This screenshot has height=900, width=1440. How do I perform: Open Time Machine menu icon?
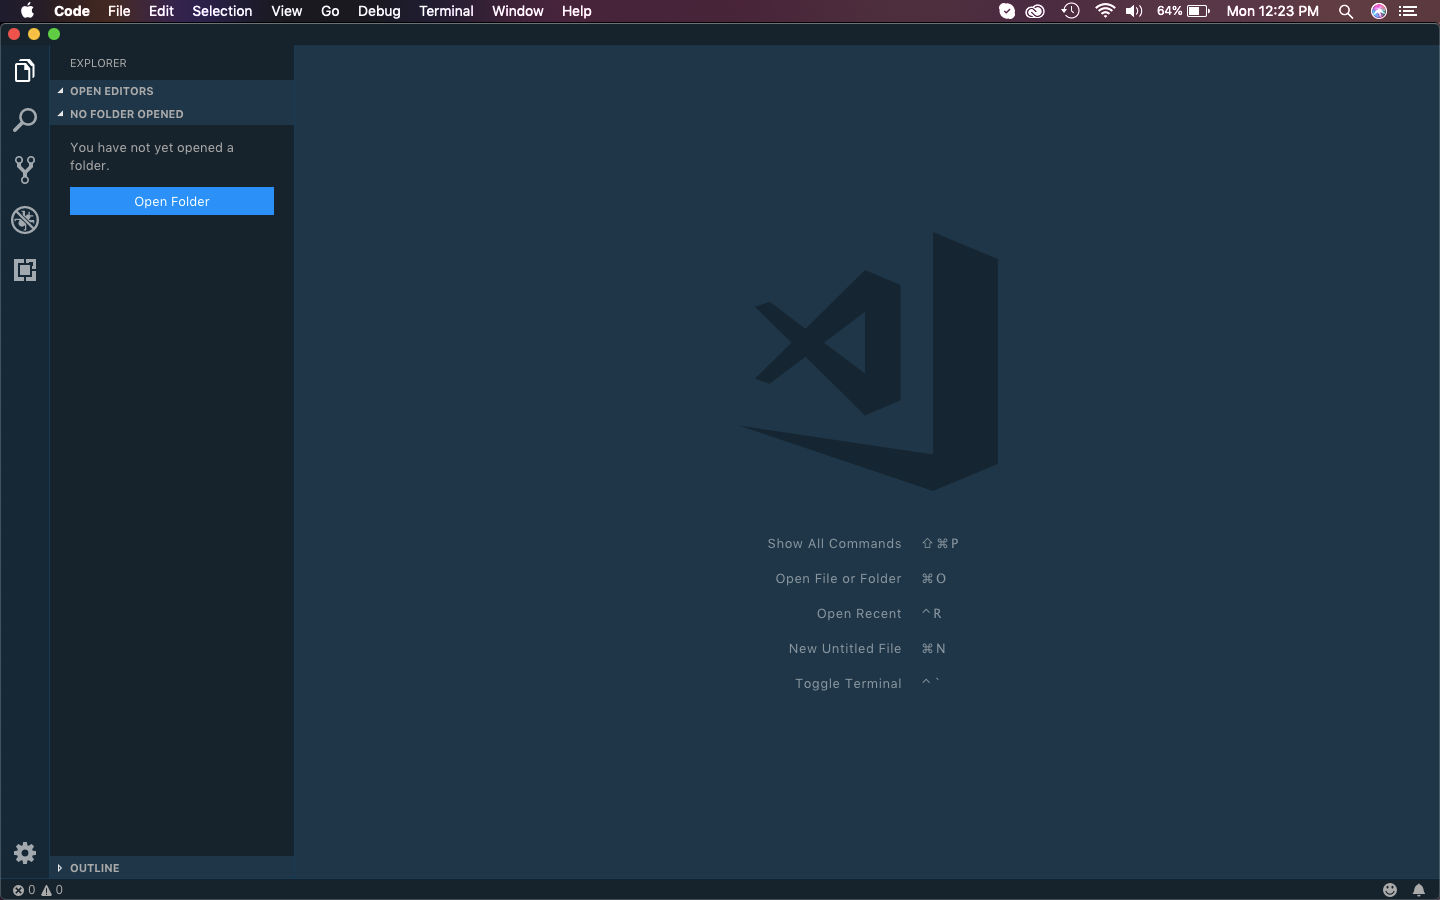click(x=1071, y=11)
